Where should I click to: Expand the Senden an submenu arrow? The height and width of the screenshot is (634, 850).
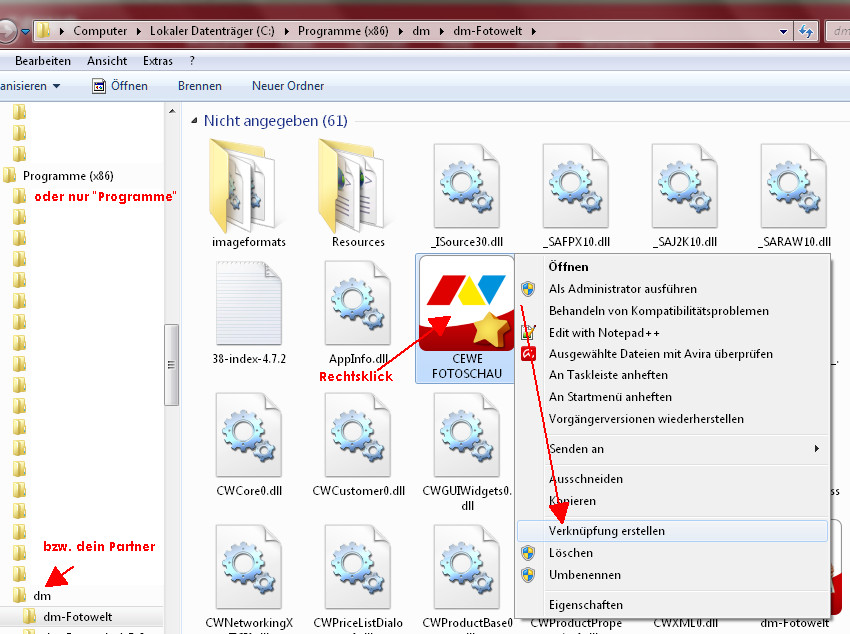(816, 449)
